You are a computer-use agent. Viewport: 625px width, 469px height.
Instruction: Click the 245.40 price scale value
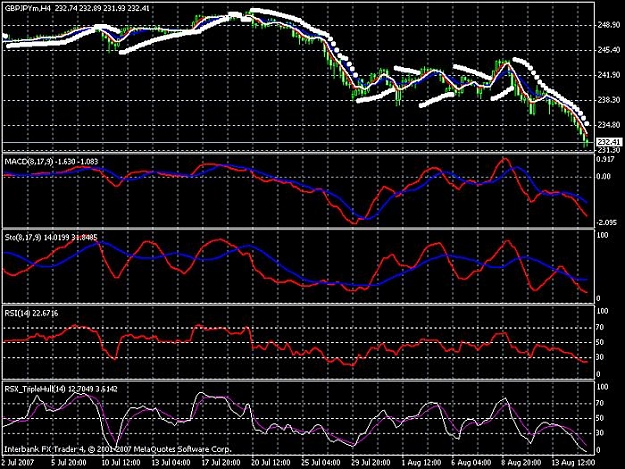coord(609,50)
